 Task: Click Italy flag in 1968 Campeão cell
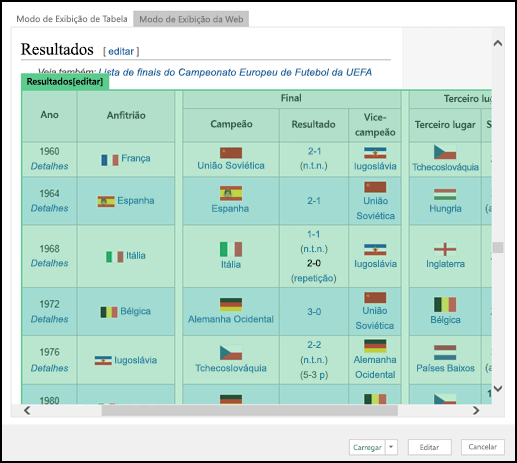point(231,249)
